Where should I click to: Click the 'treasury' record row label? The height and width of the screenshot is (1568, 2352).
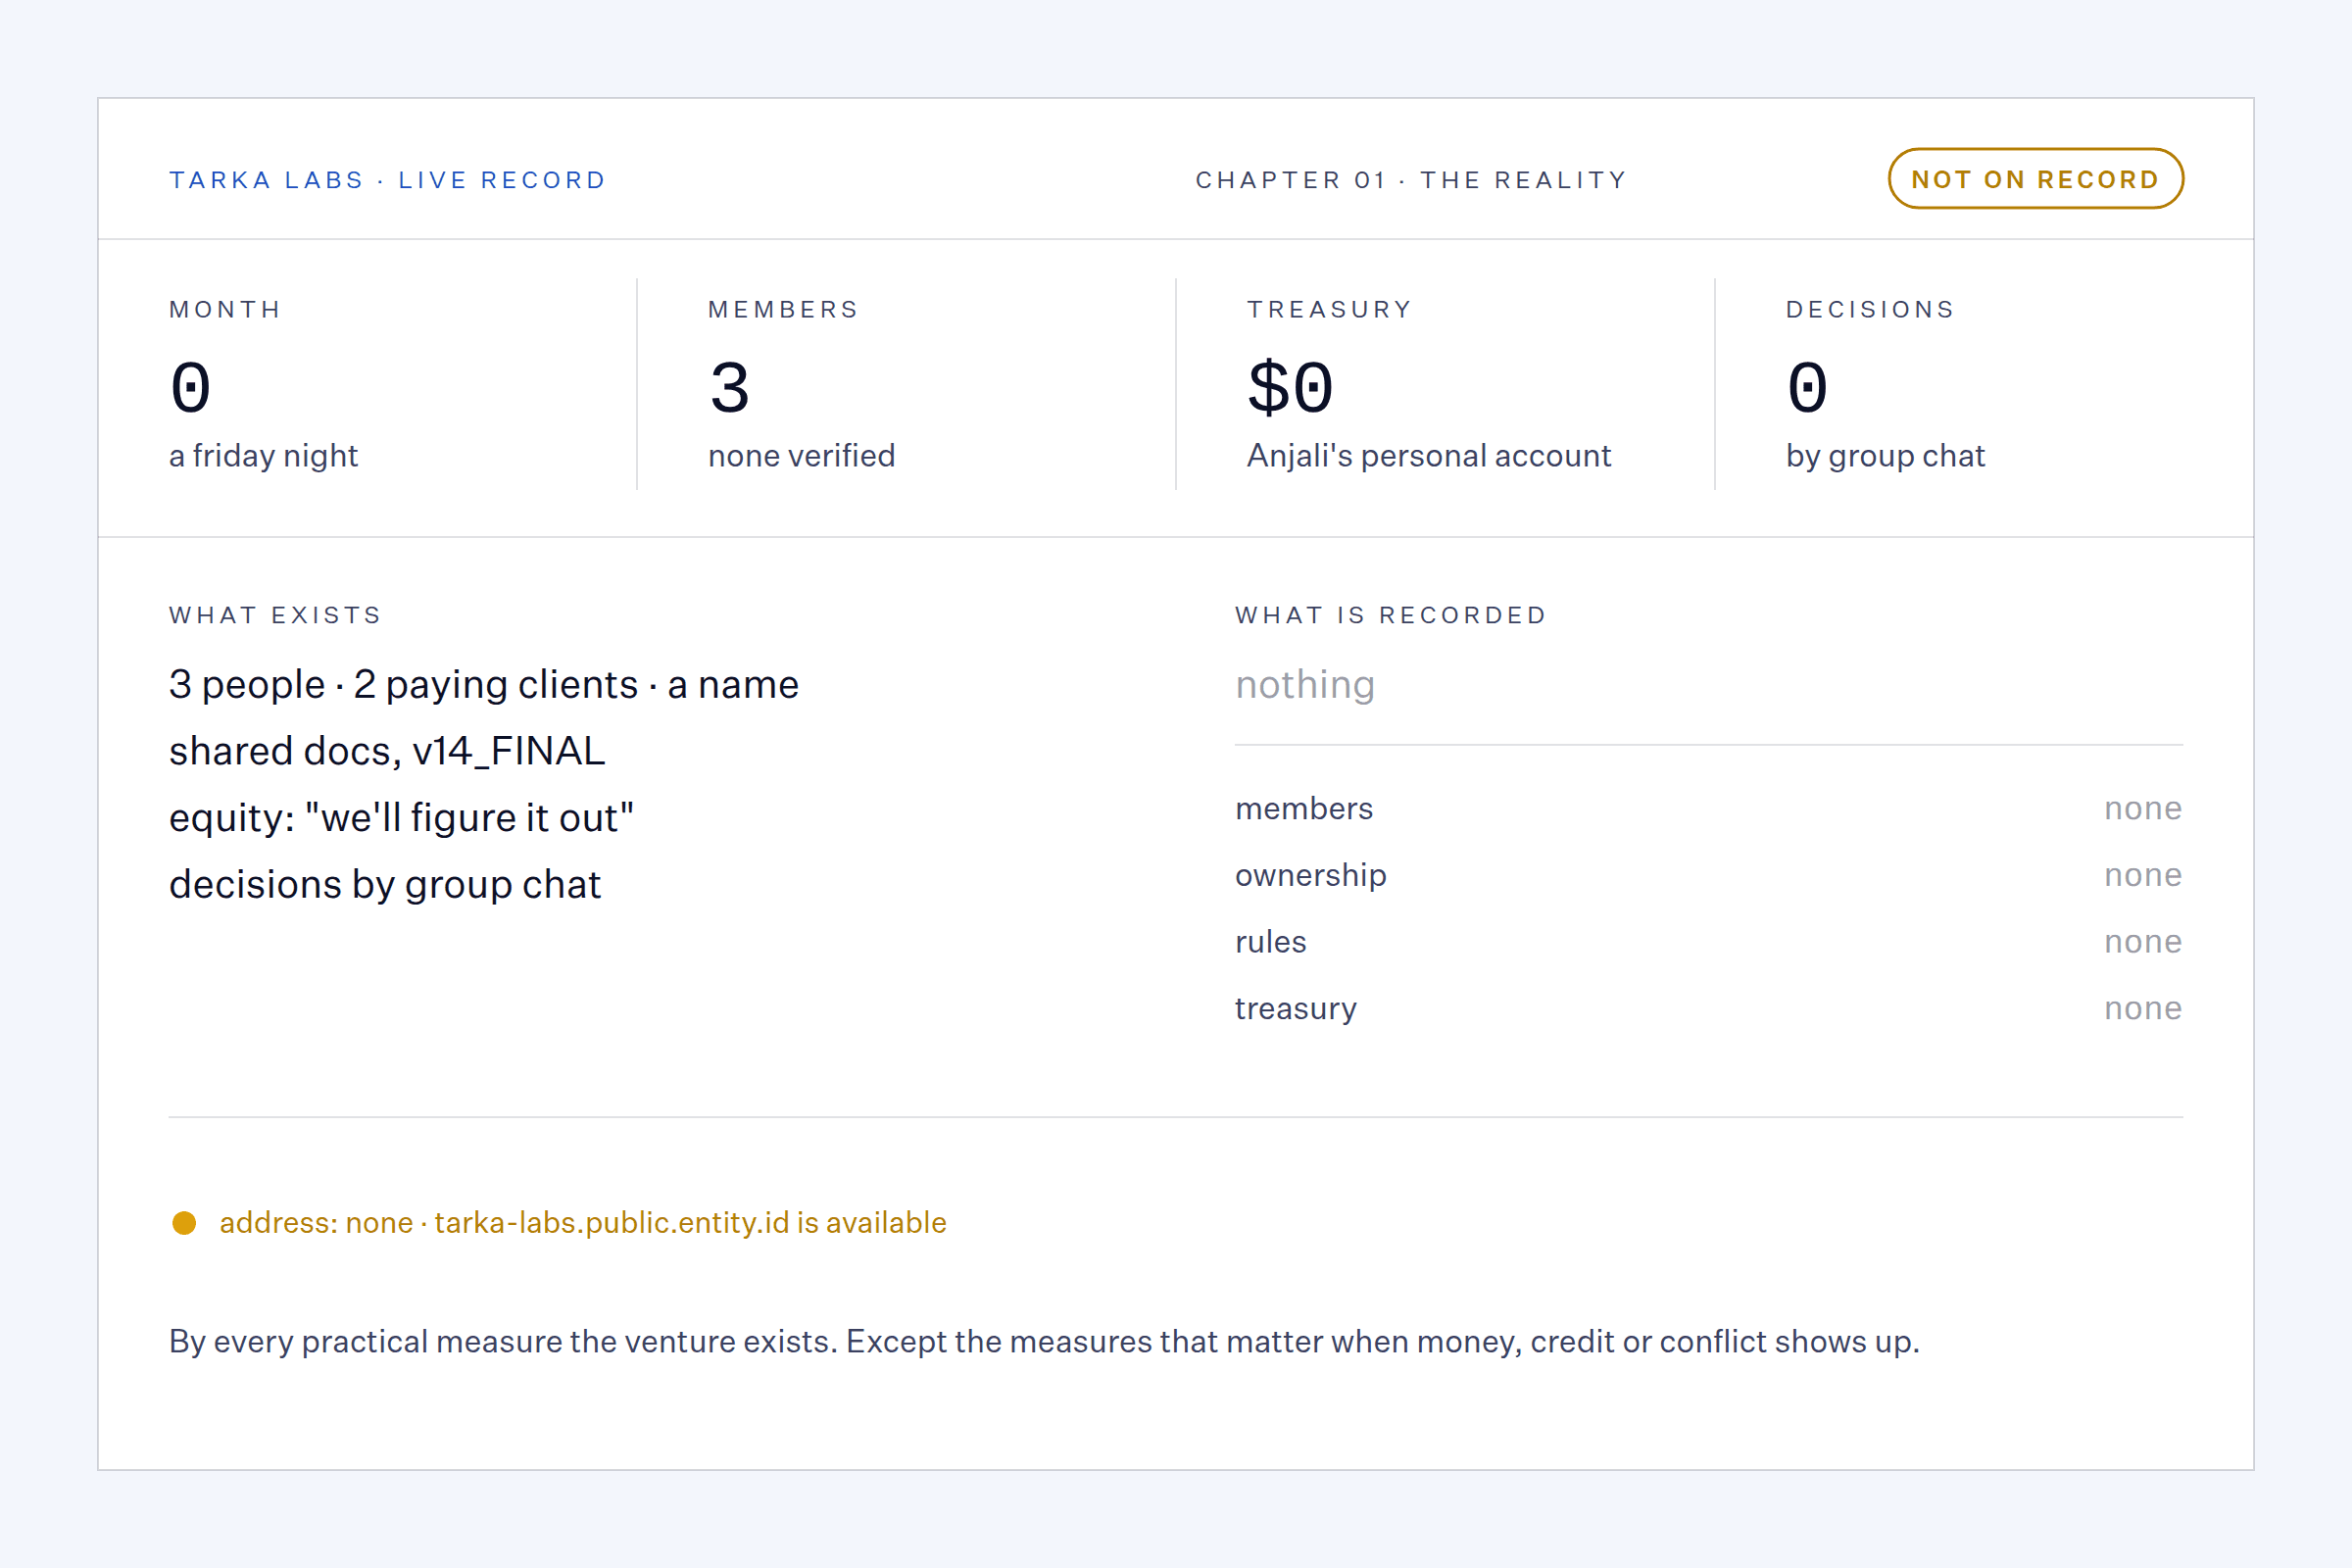(1296, 1008)
